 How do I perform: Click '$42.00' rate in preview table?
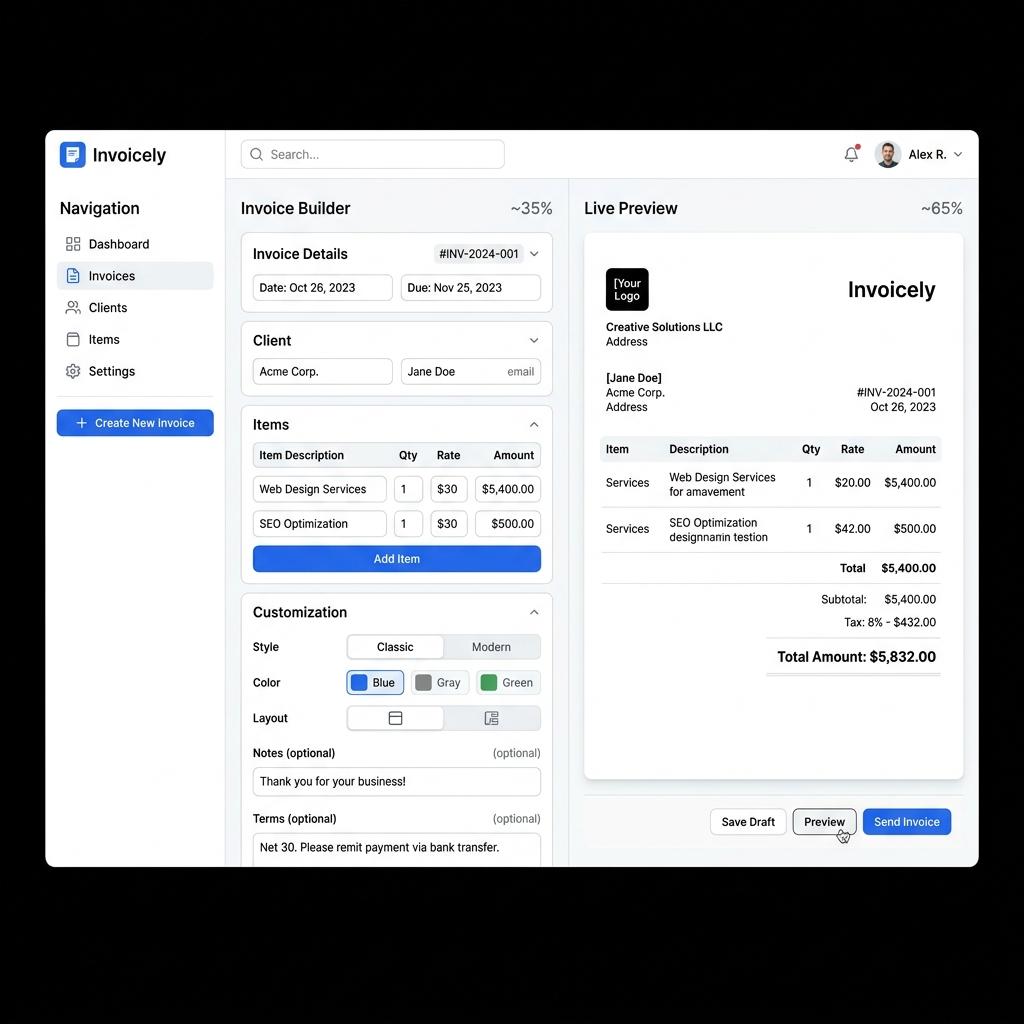pyautogui.click(x=852, y=529)
